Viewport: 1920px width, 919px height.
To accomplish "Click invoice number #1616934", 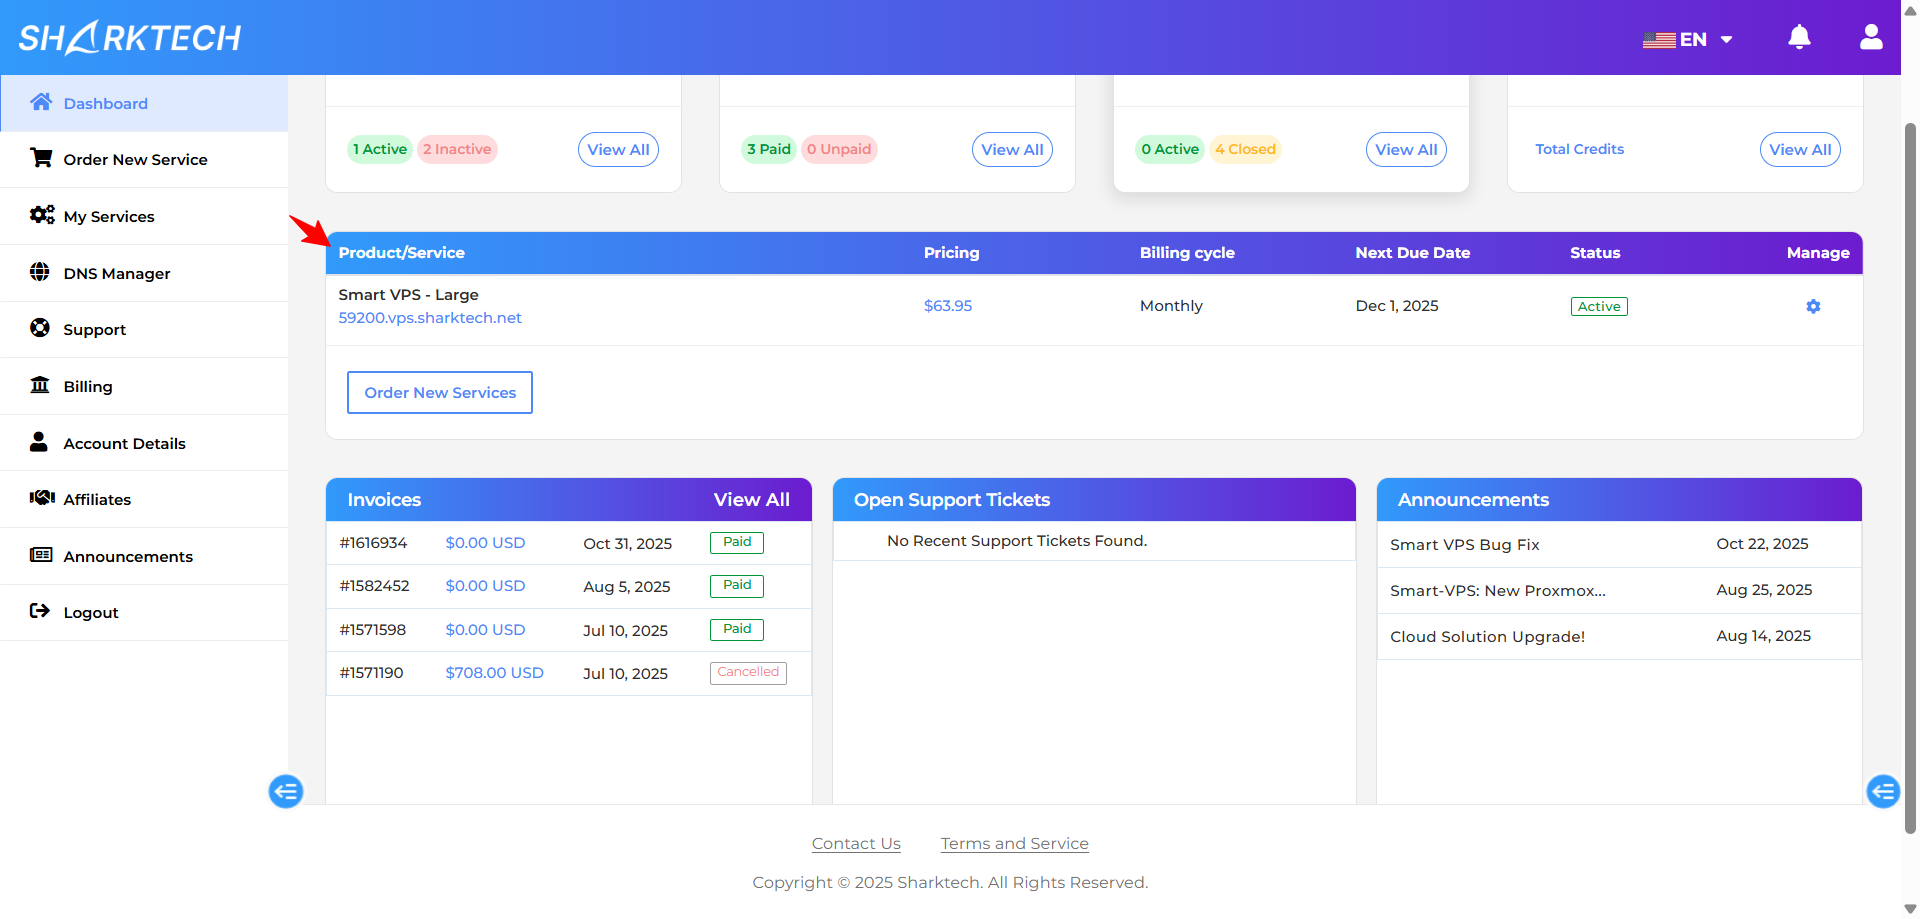I will 373,543.
